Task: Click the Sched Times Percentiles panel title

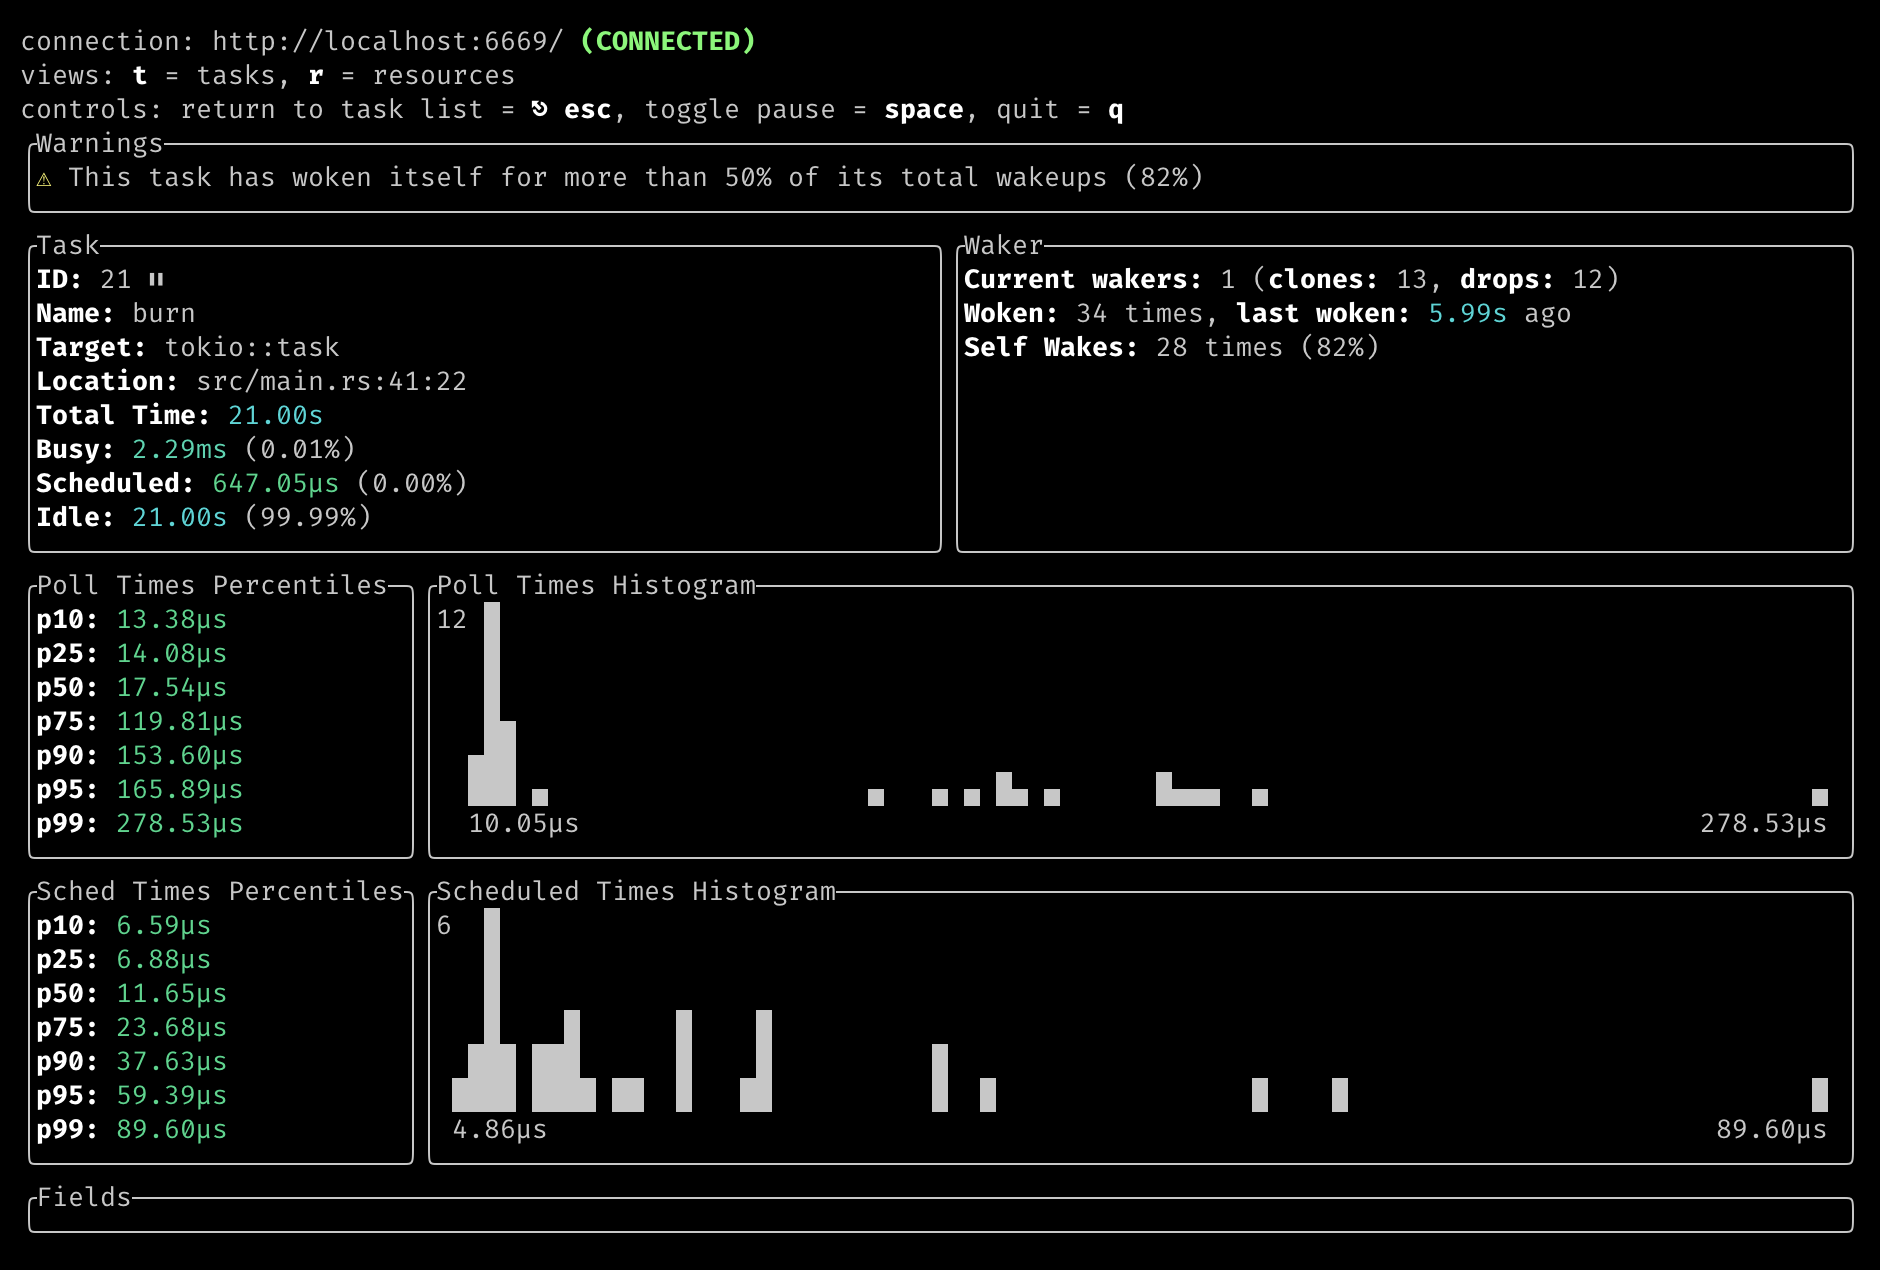Action: point(220,891)
